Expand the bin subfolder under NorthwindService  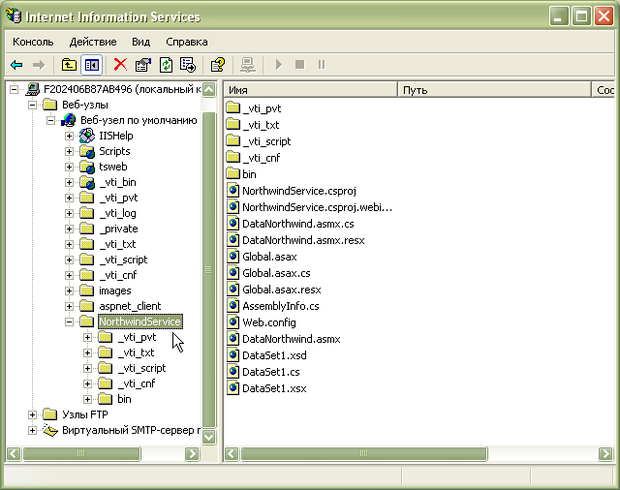tap(88, 399)
